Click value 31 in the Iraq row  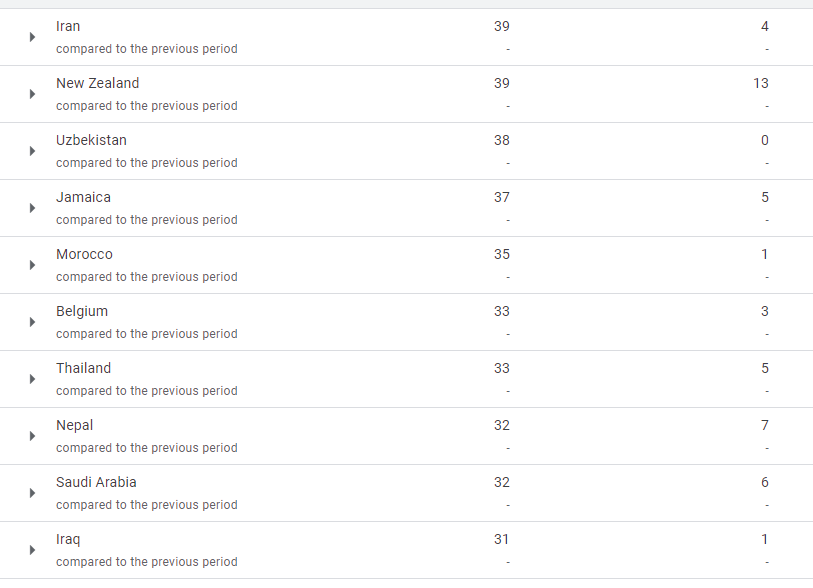pyautogui.click(x=501, y=539)
